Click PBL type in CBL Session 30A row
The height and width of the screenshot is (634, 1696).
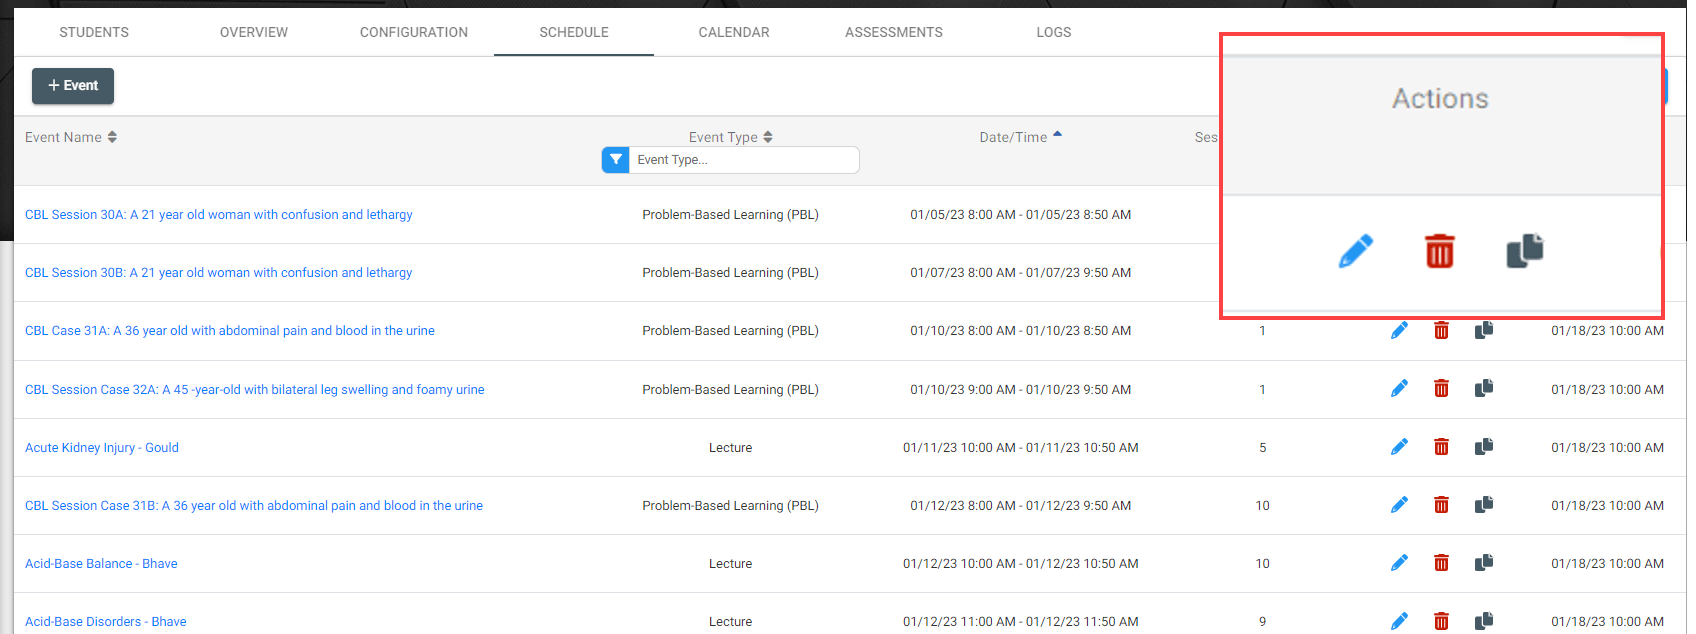coord(731,214)
